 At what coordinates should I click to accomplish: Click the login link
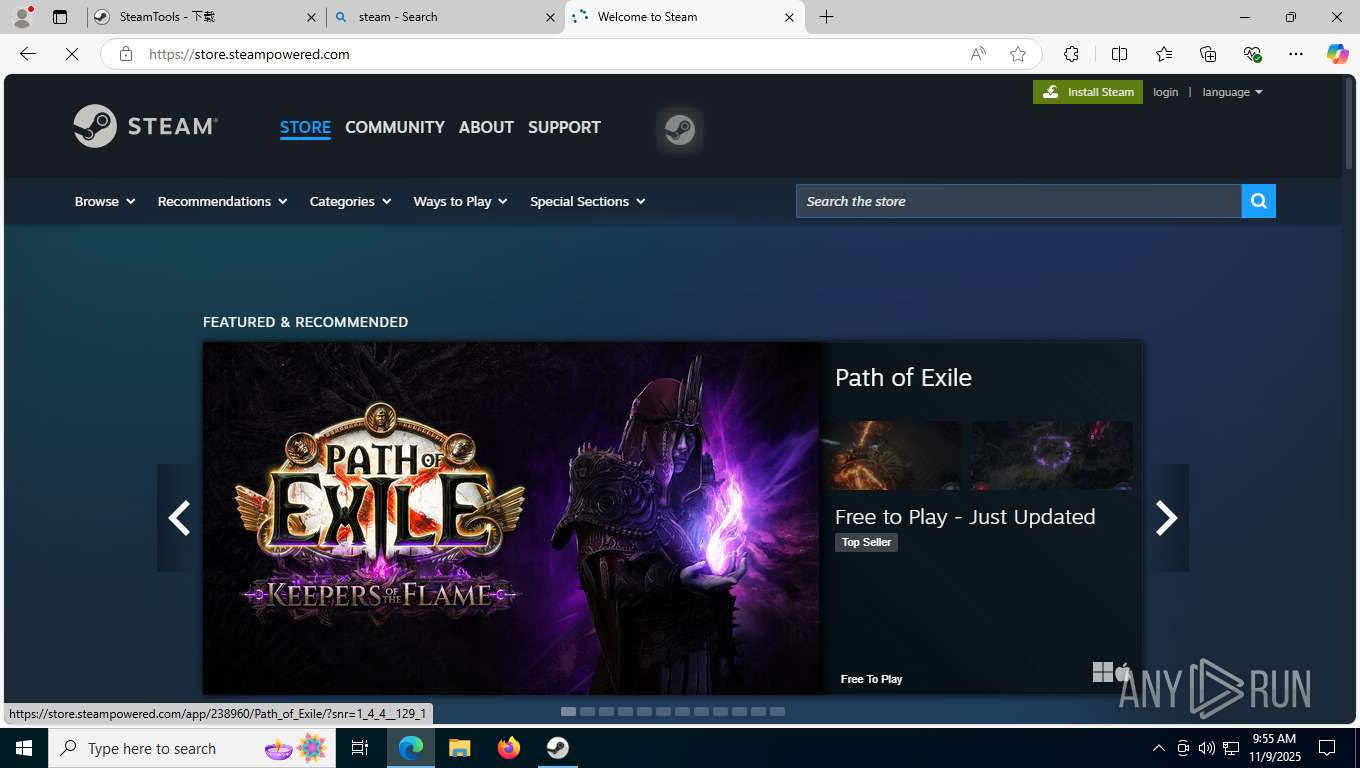1165,92
